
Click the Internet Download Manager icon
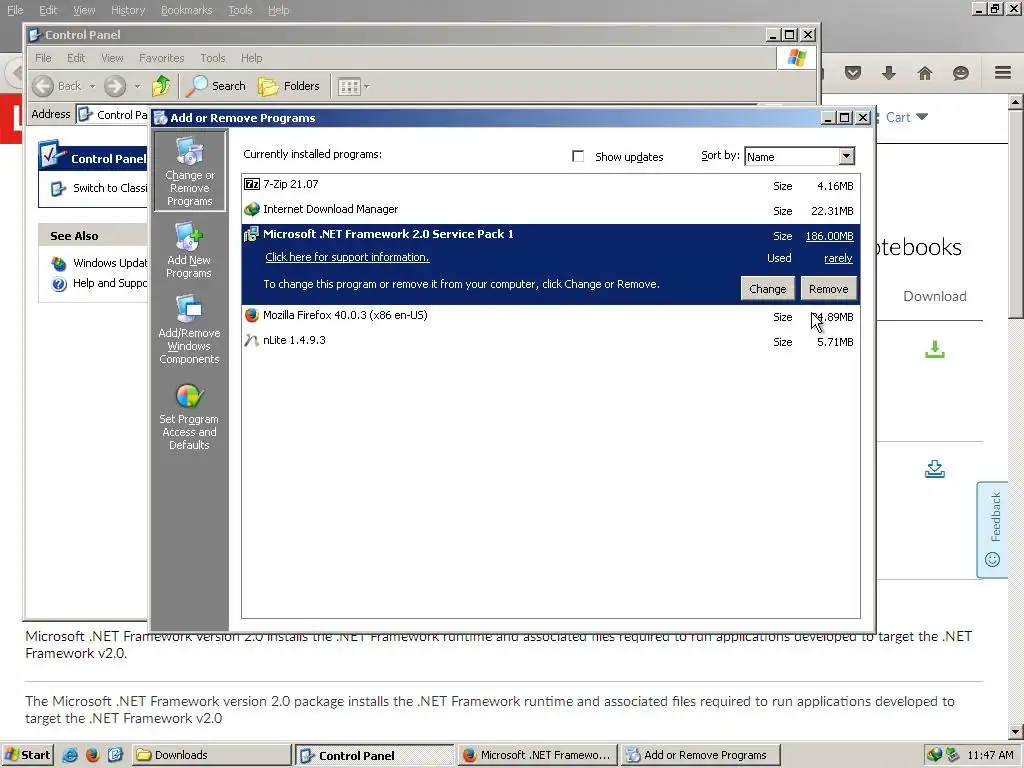coord(251,210)
